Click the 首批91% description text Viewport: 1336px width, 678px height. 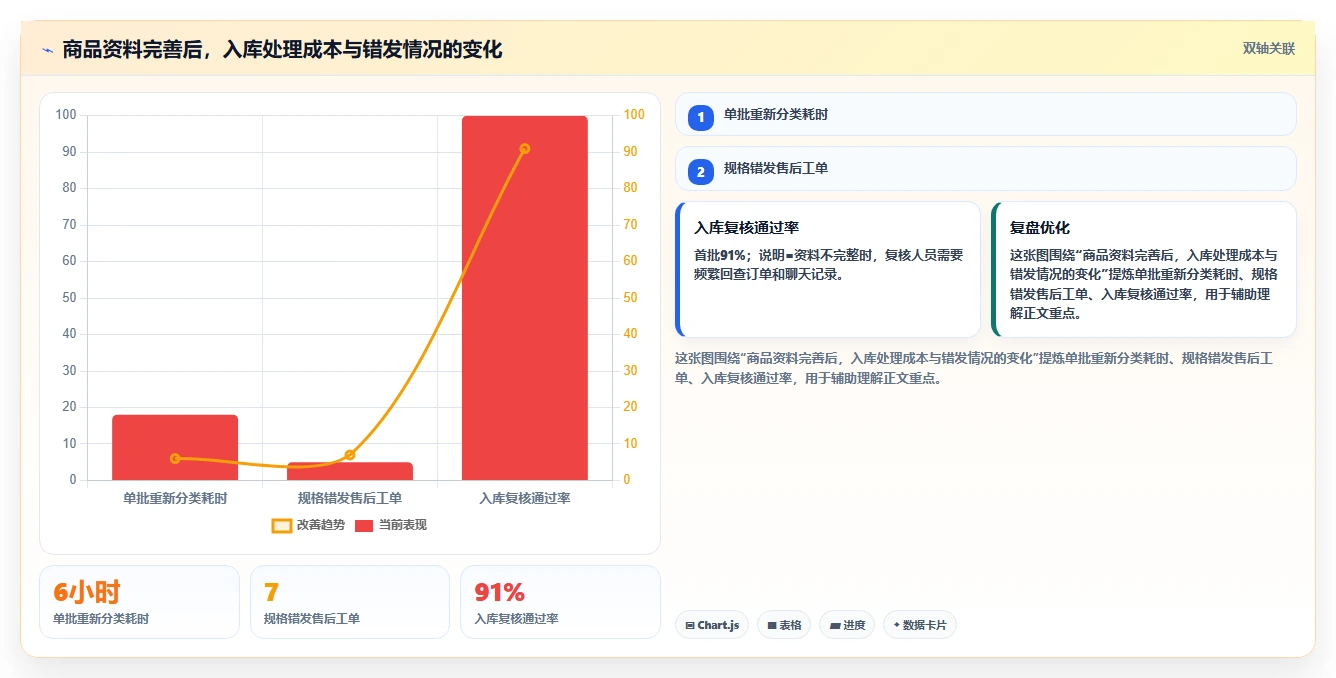click(x=828, y=264)
